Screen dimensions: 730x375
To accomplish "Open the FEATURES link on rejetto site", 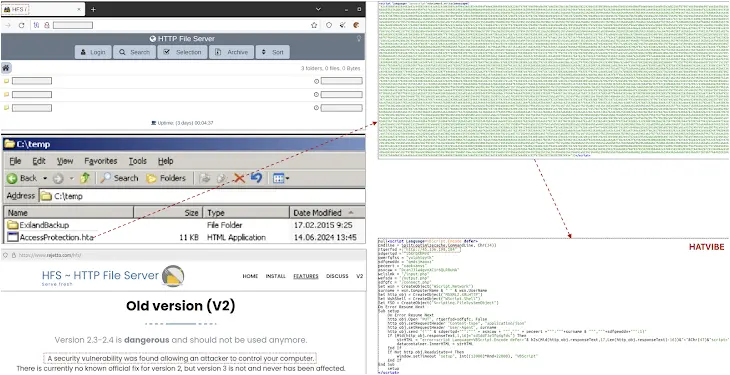I will pyautogui.click(x=306, y=276).
